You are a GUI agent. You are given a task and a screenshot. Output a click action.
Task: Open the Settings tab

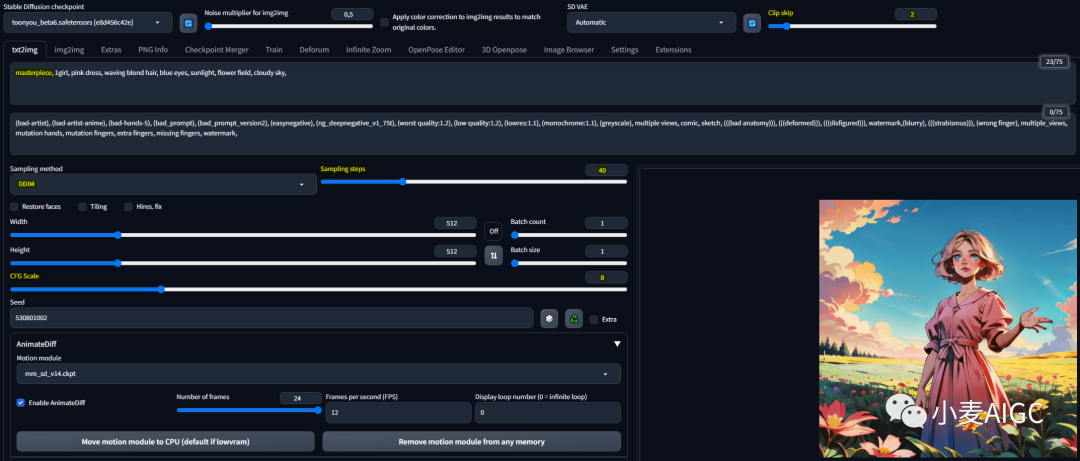pos(625,50)
